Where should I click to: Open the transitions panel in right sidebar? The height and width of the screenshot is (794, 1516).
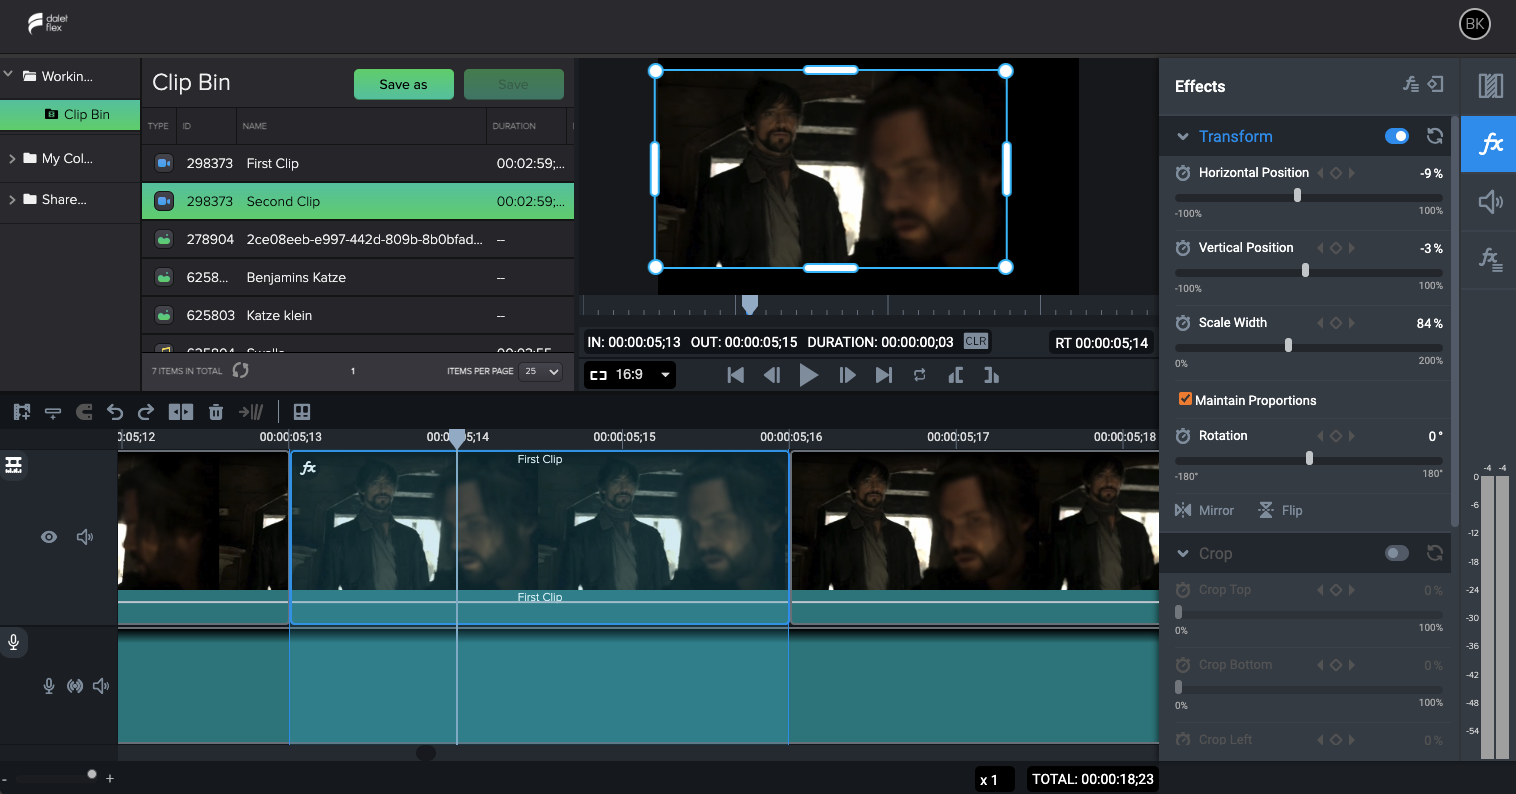[1490, 86]
